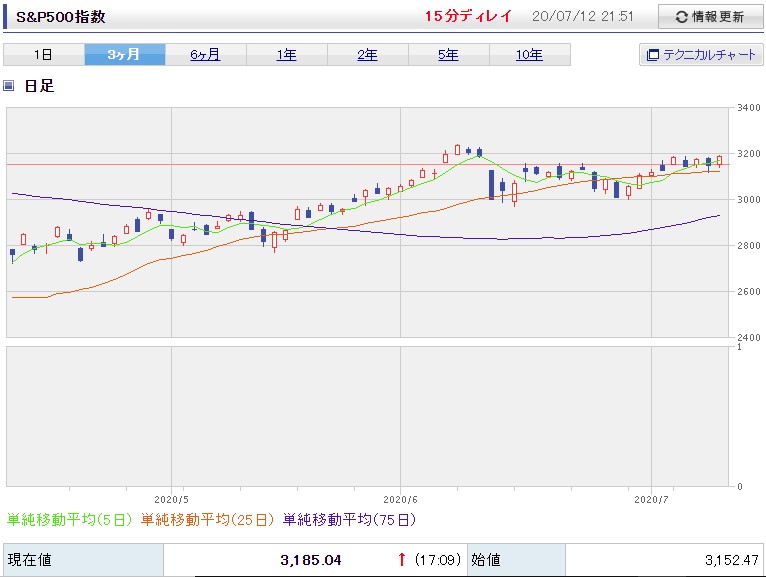
Task: Switch to the 1年 period tab
Action: (x=287, y=54)
